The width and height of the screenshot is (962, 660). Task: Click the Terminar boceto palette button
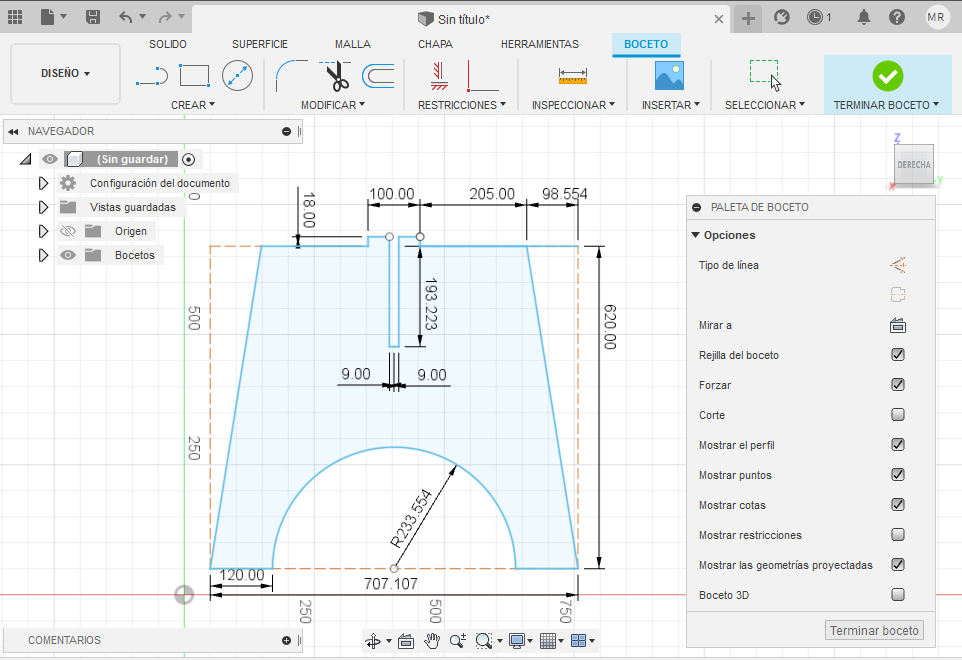point(874,631)
